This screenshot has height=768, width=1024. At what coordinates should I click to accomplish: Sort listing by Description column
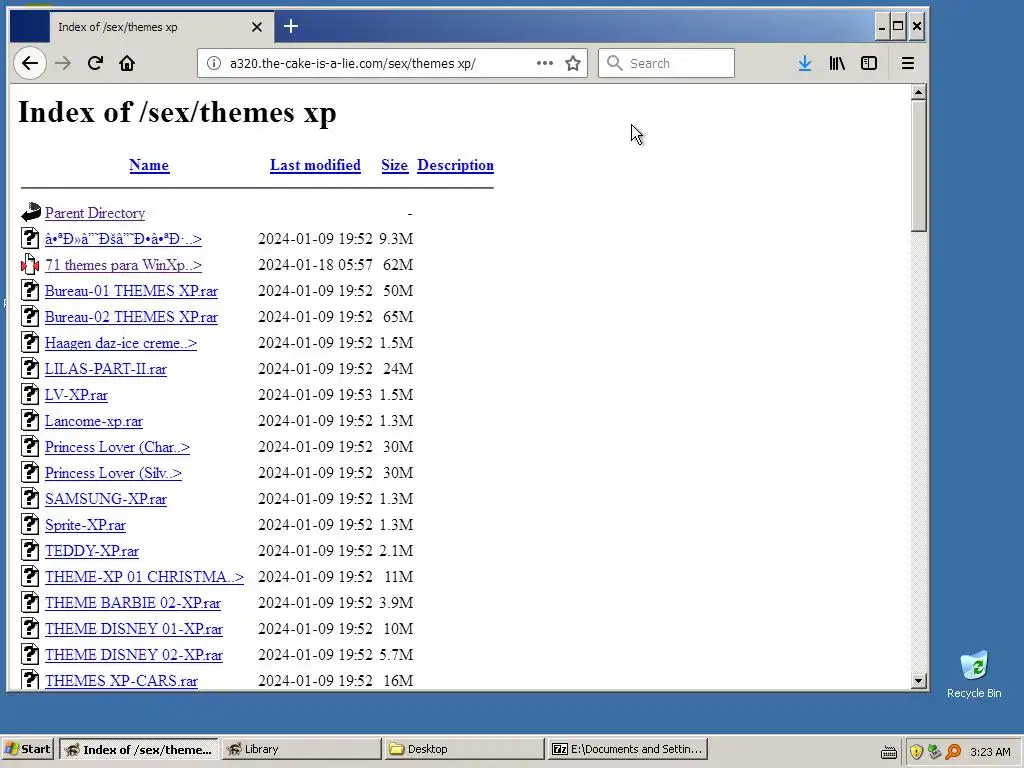point(455,165)
